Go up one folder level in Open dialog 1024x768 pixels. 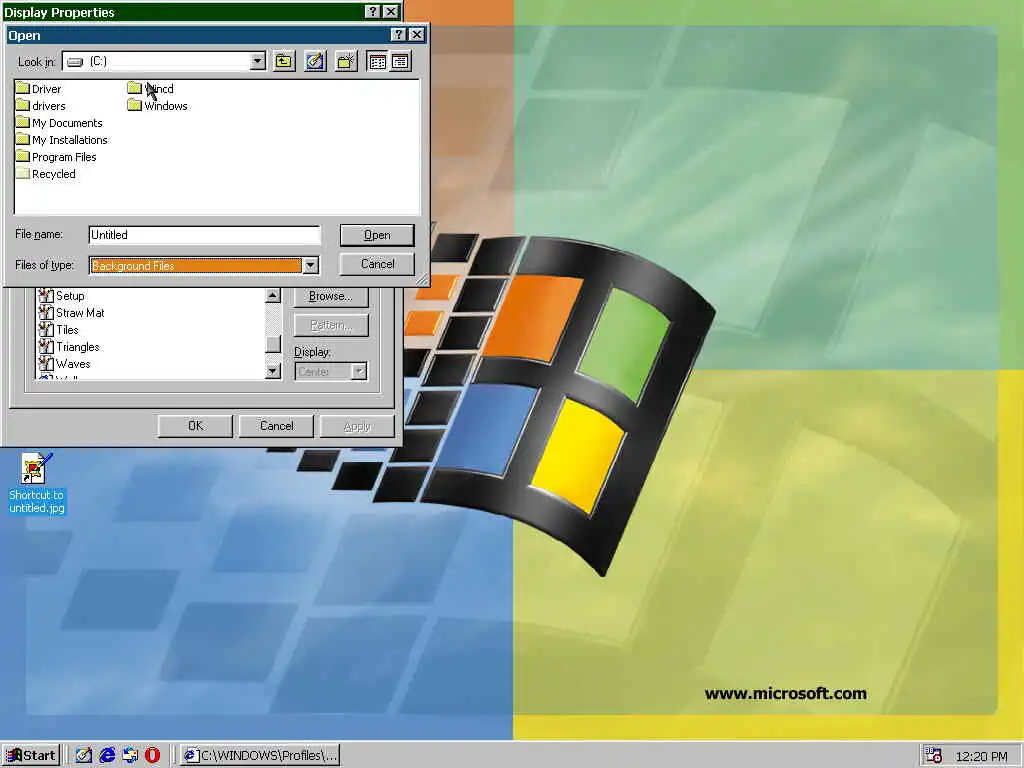284,61
